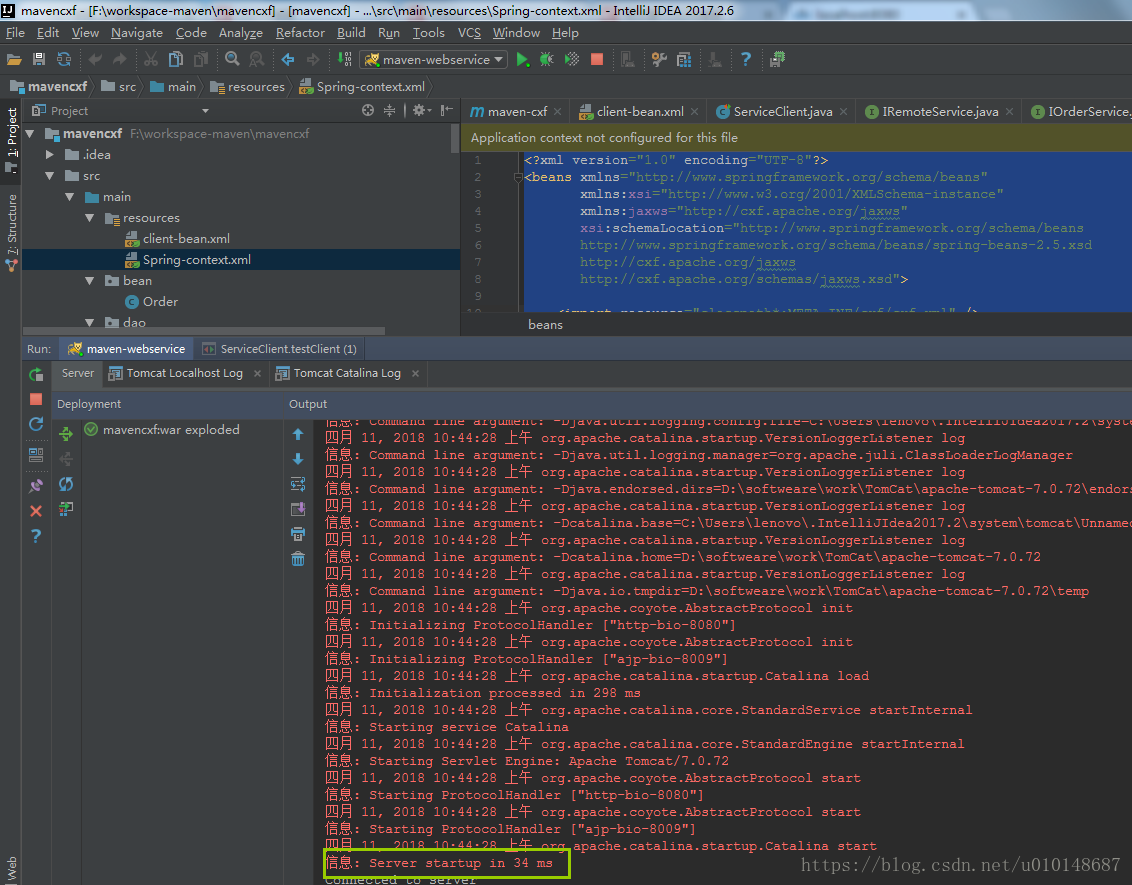The width and height of the screenshot is (1132, 885).
Task: Click Hide Project panel icon
Action: [447, 110]
